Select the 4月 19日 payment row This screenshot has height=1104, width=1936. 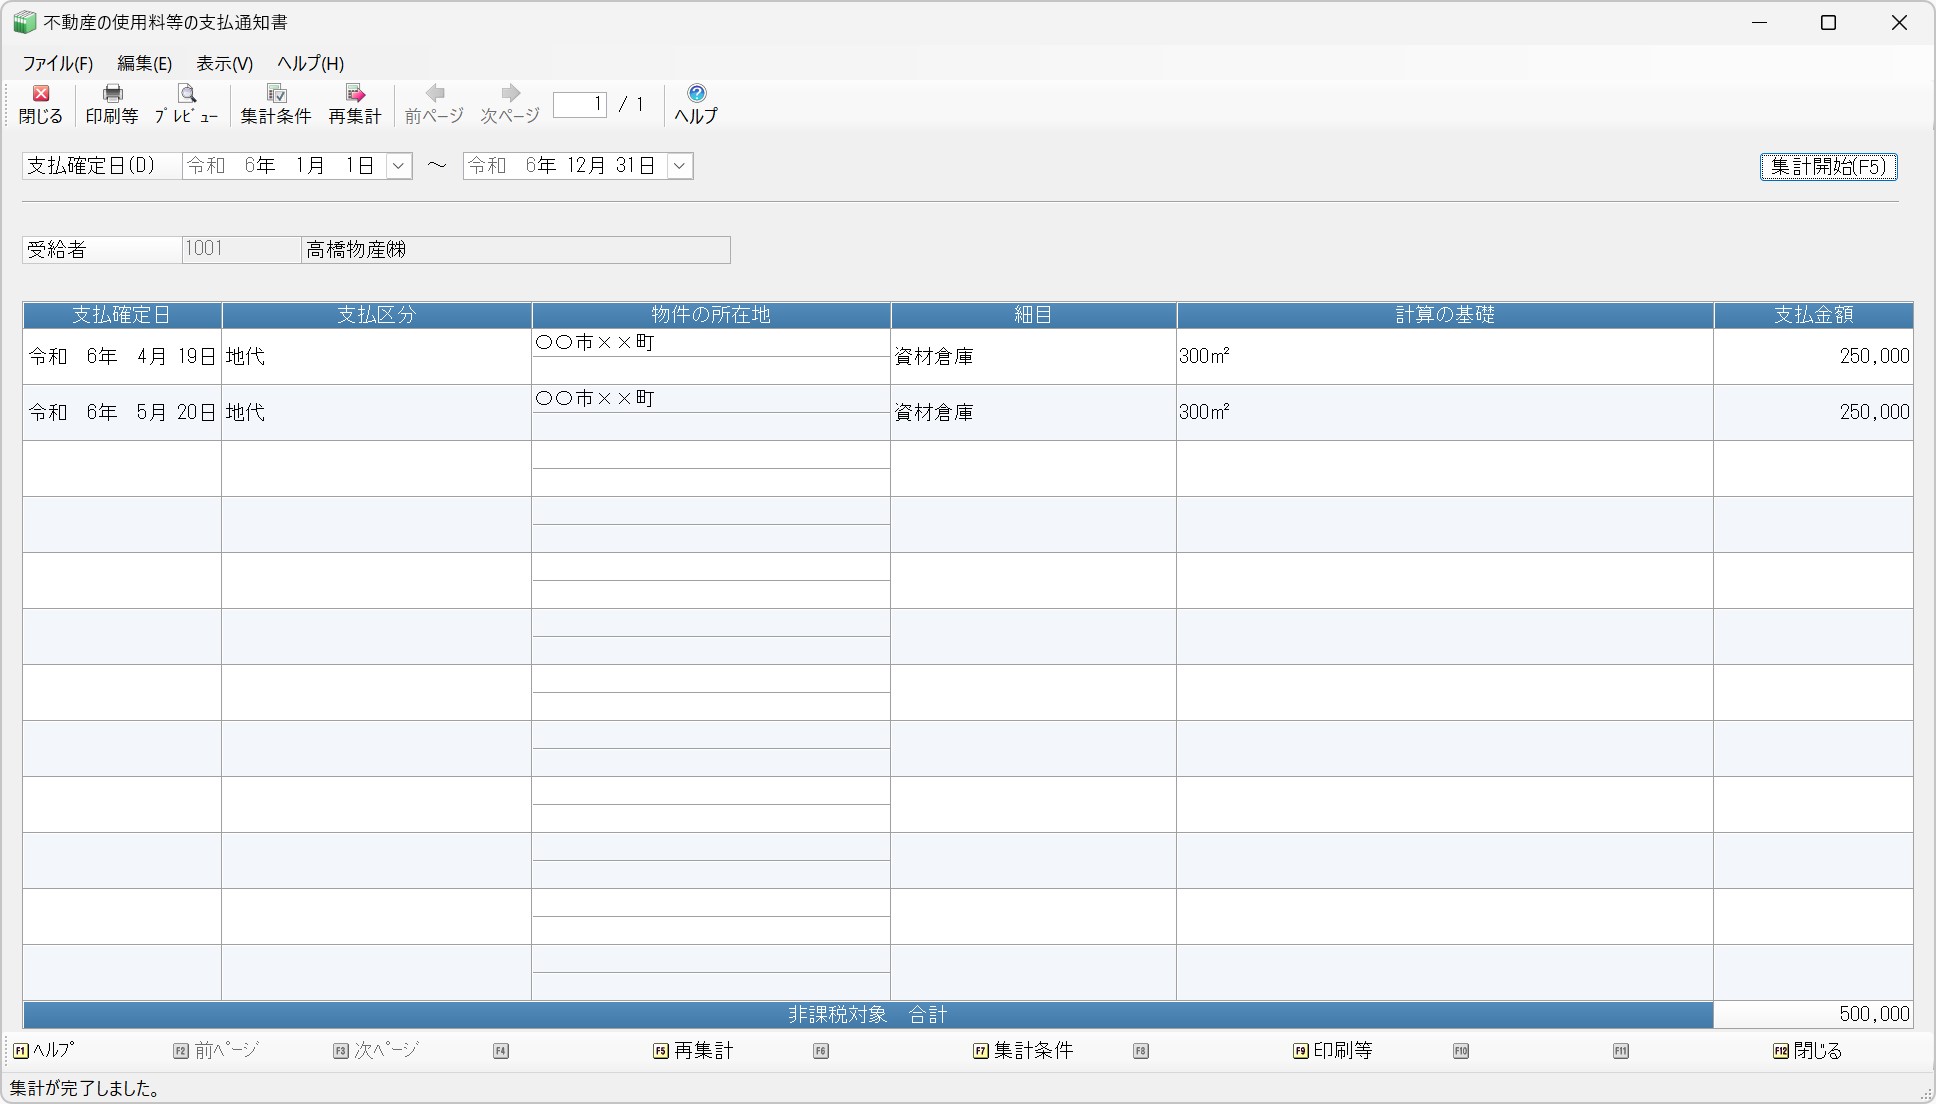click(122, 357)
